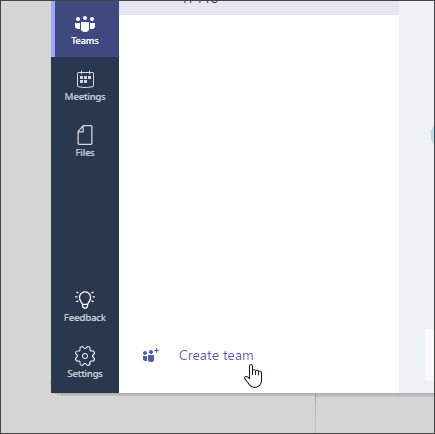The height and width of the screenshot is (434, 435).
Task: Open the Meetings calendar icon
Action: click(85, 79)
